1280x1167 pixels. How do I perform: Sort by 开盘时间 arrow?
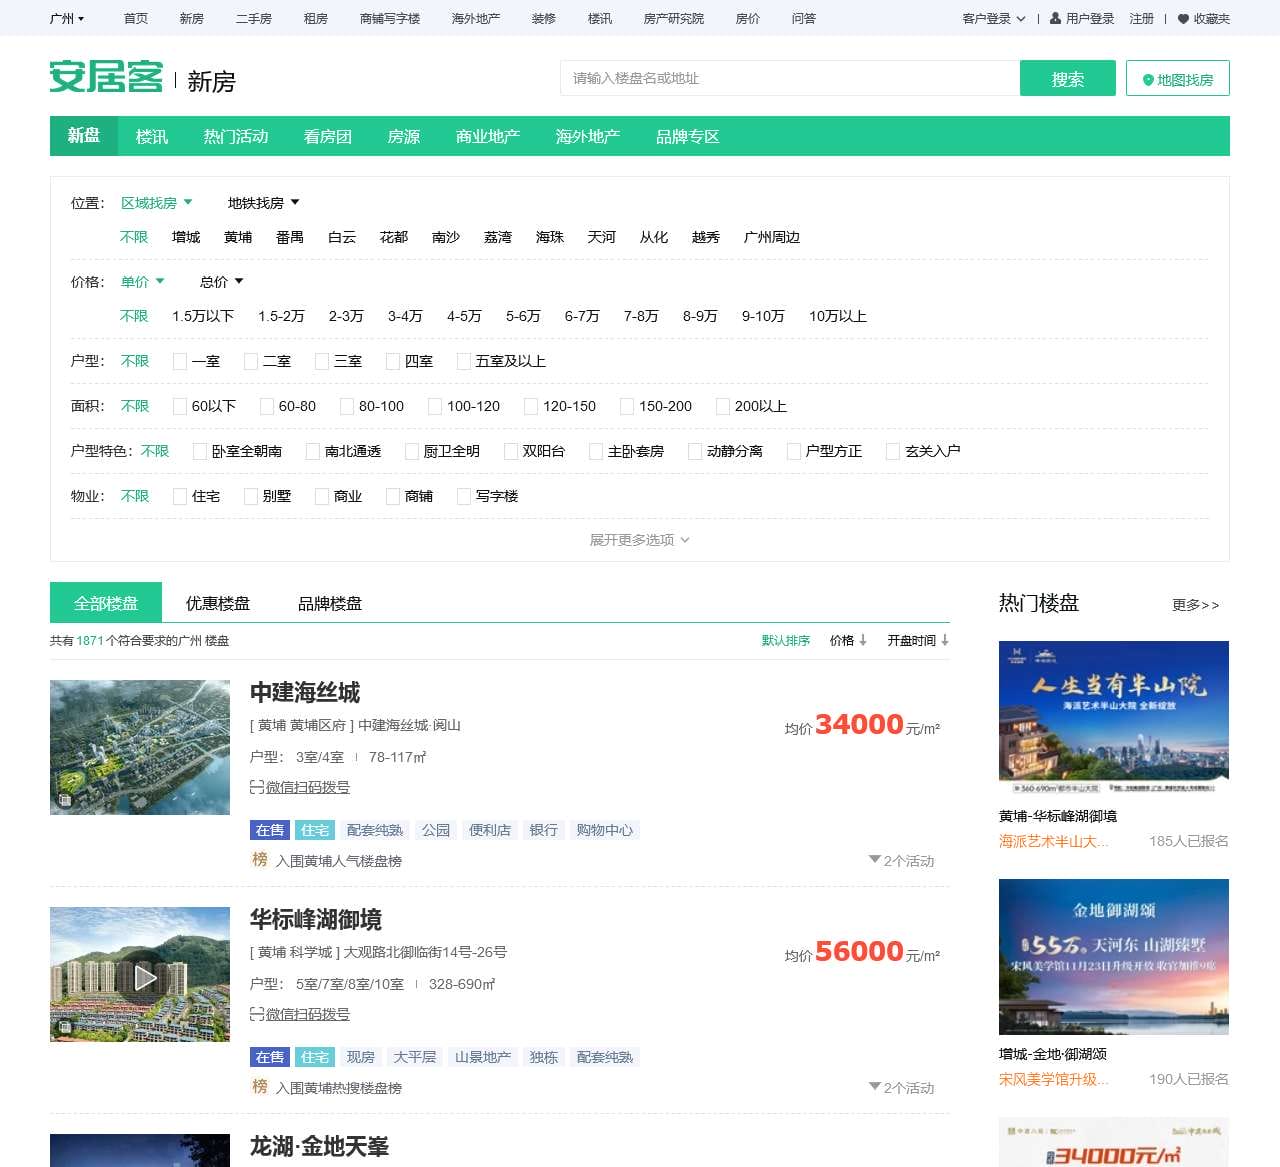(945, 640)
